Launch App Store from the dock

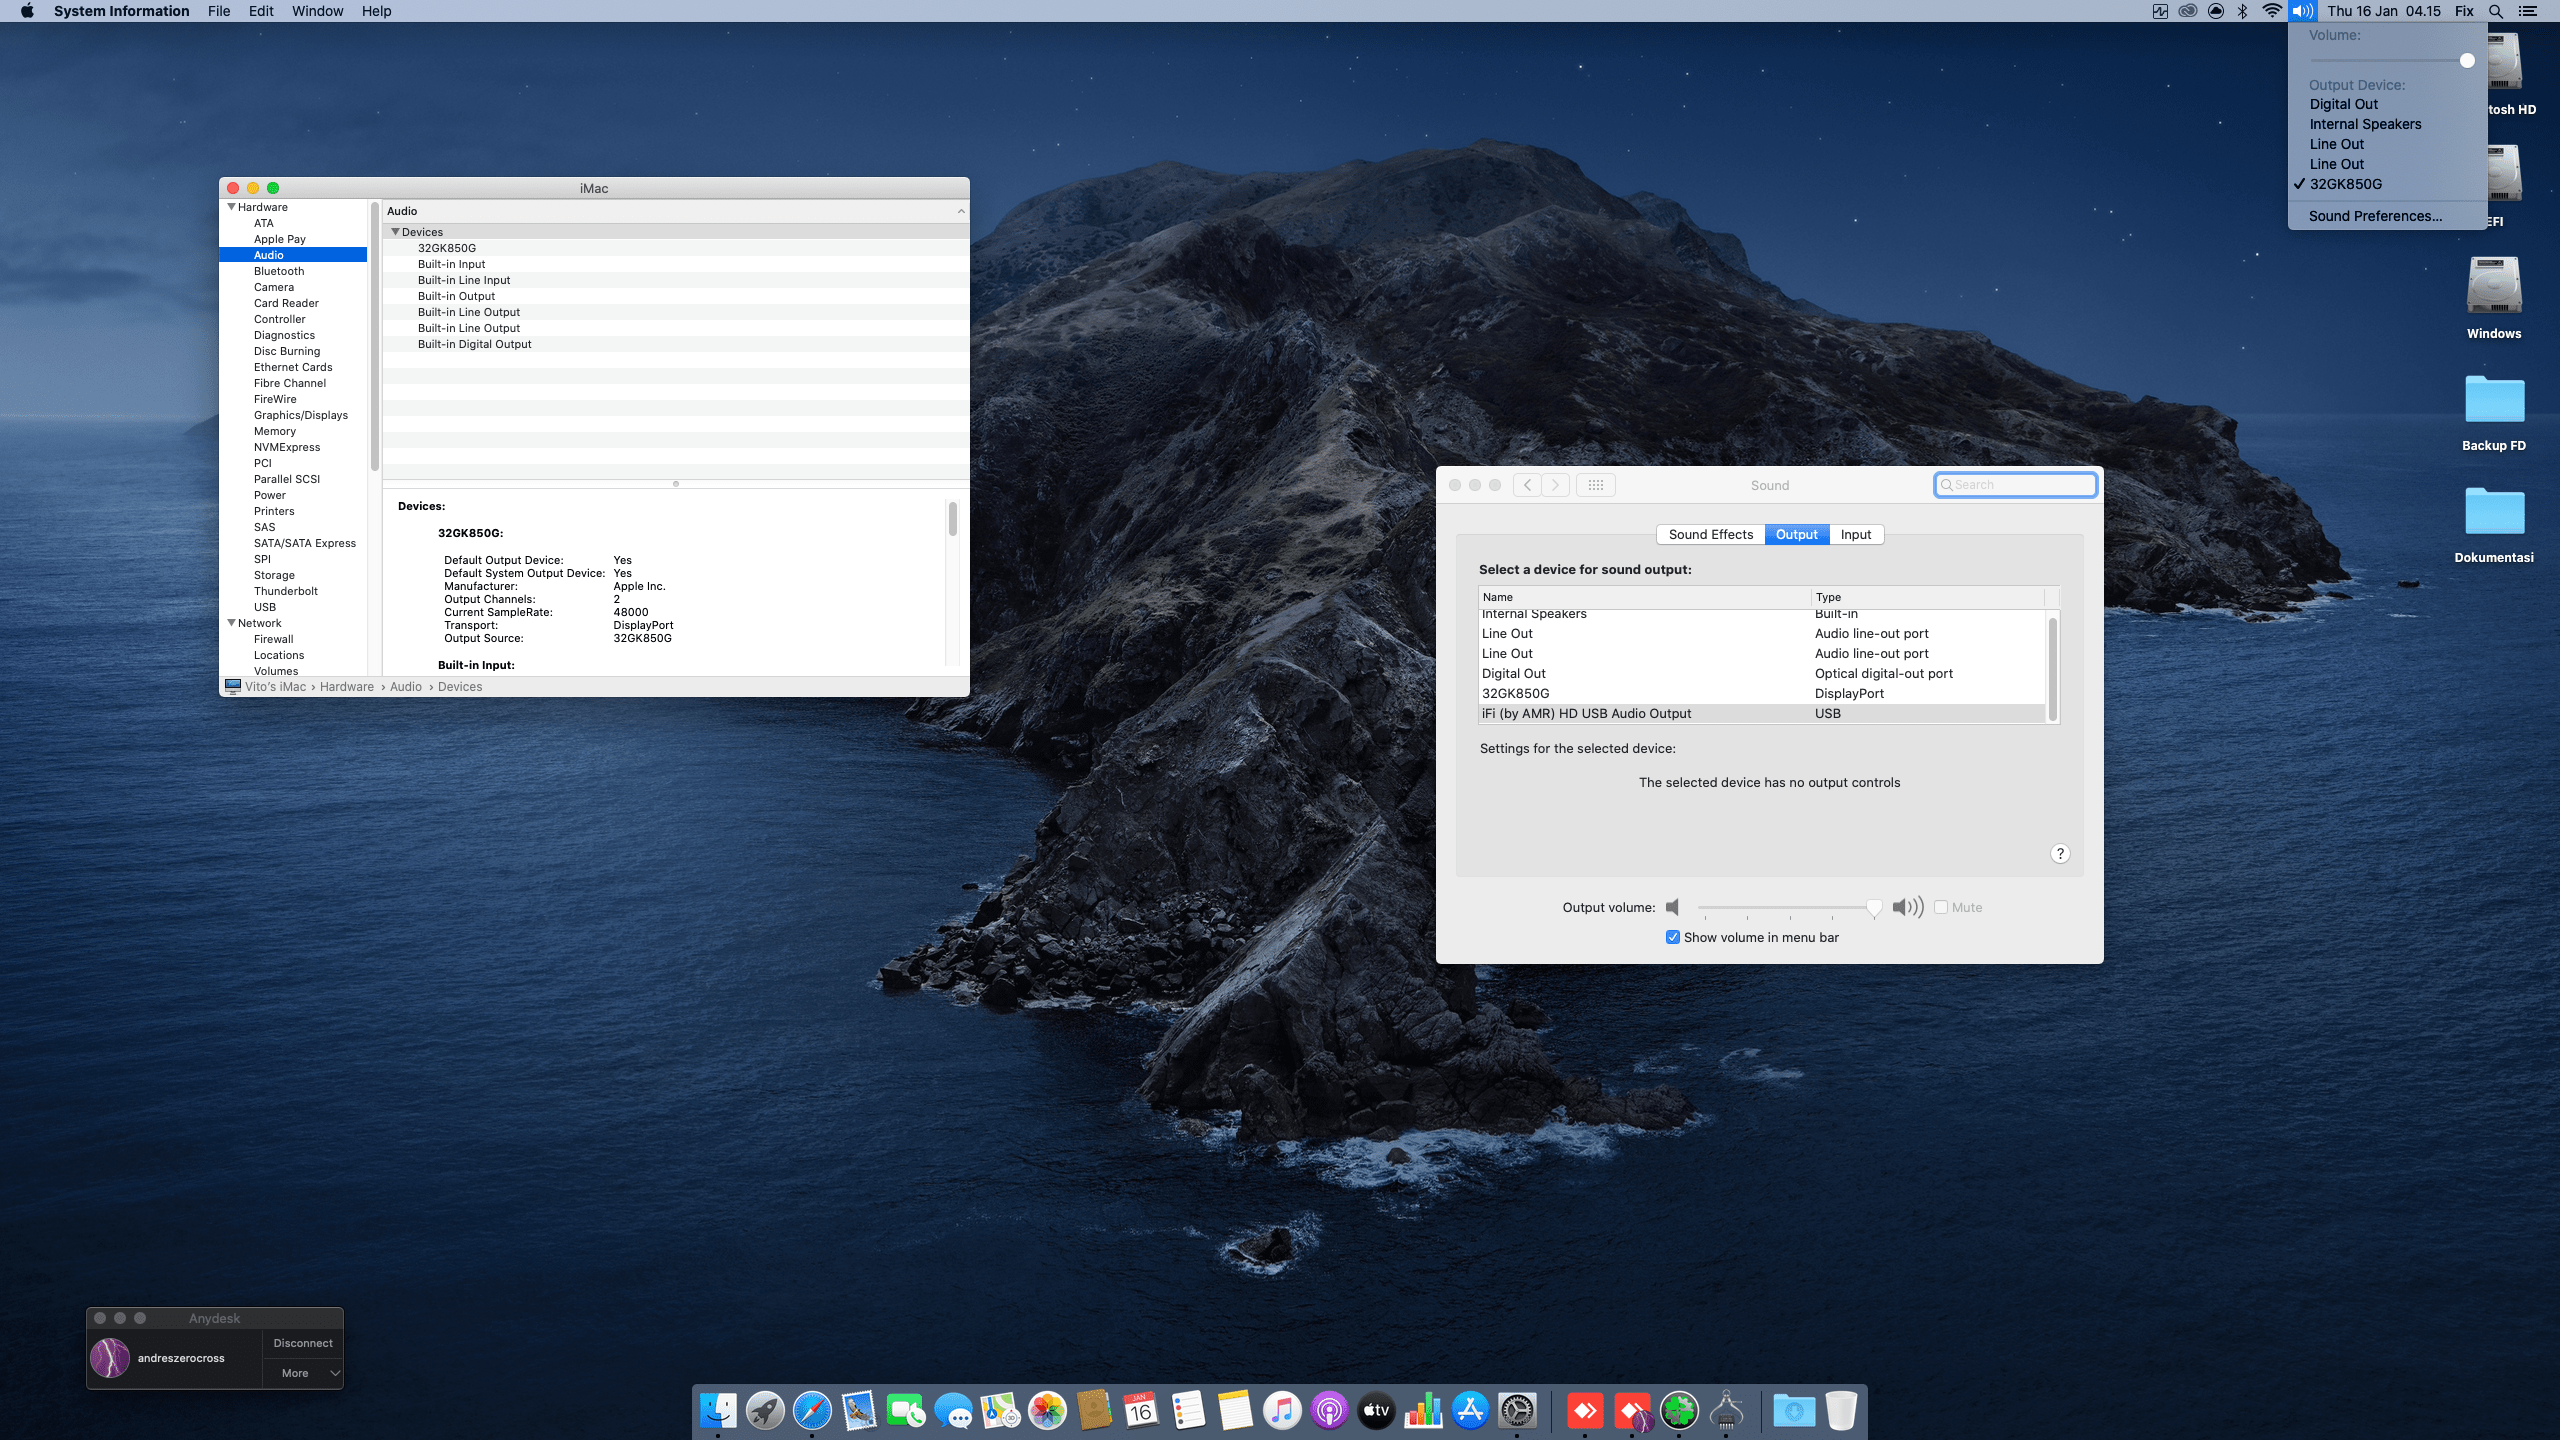click(1470, 1411)
